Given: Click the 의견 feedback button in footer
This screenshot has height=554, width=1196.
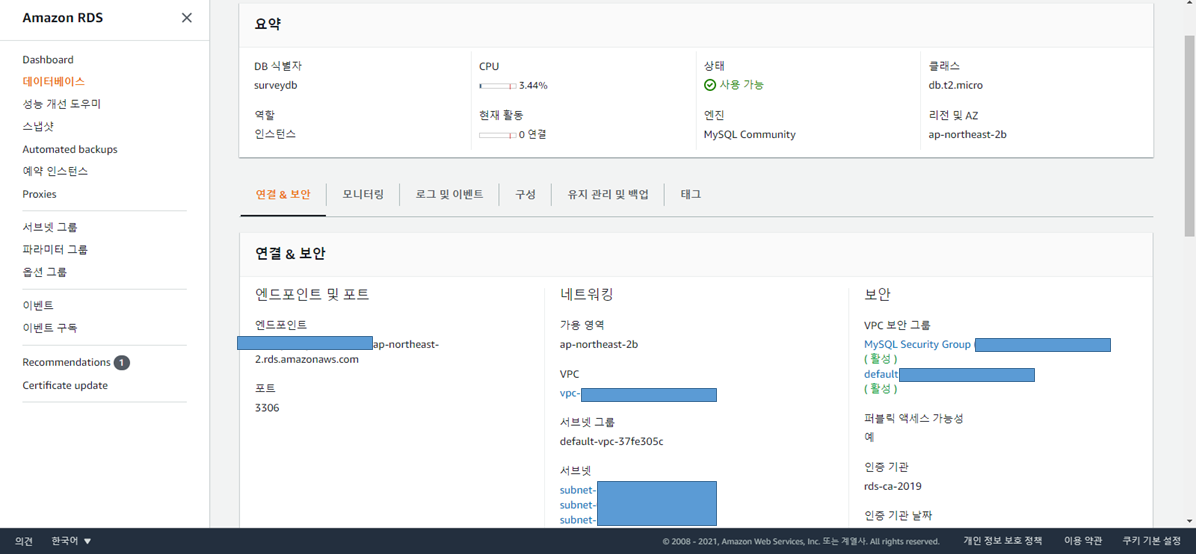Looking at the screenshot, I should tap(24, 541).
